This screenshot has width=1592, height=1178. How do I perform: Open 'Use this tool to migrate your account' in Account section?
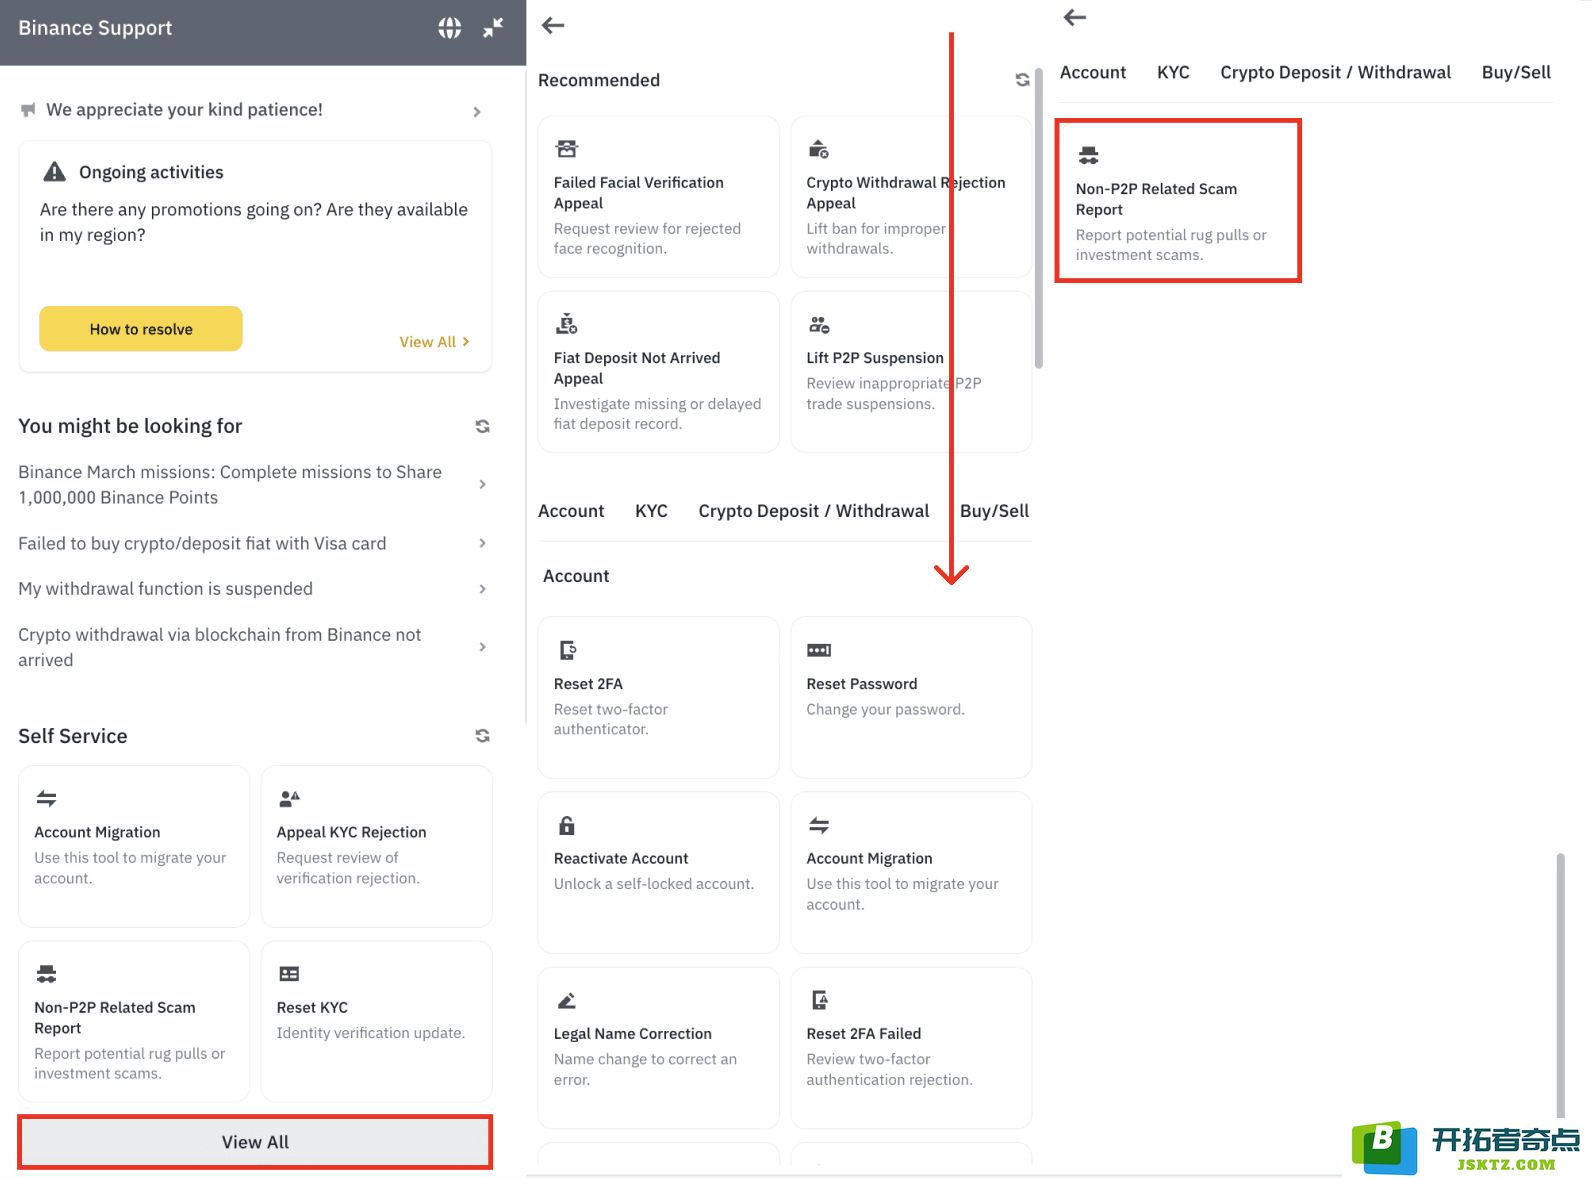pyautogui.click(x=902, y=894)
